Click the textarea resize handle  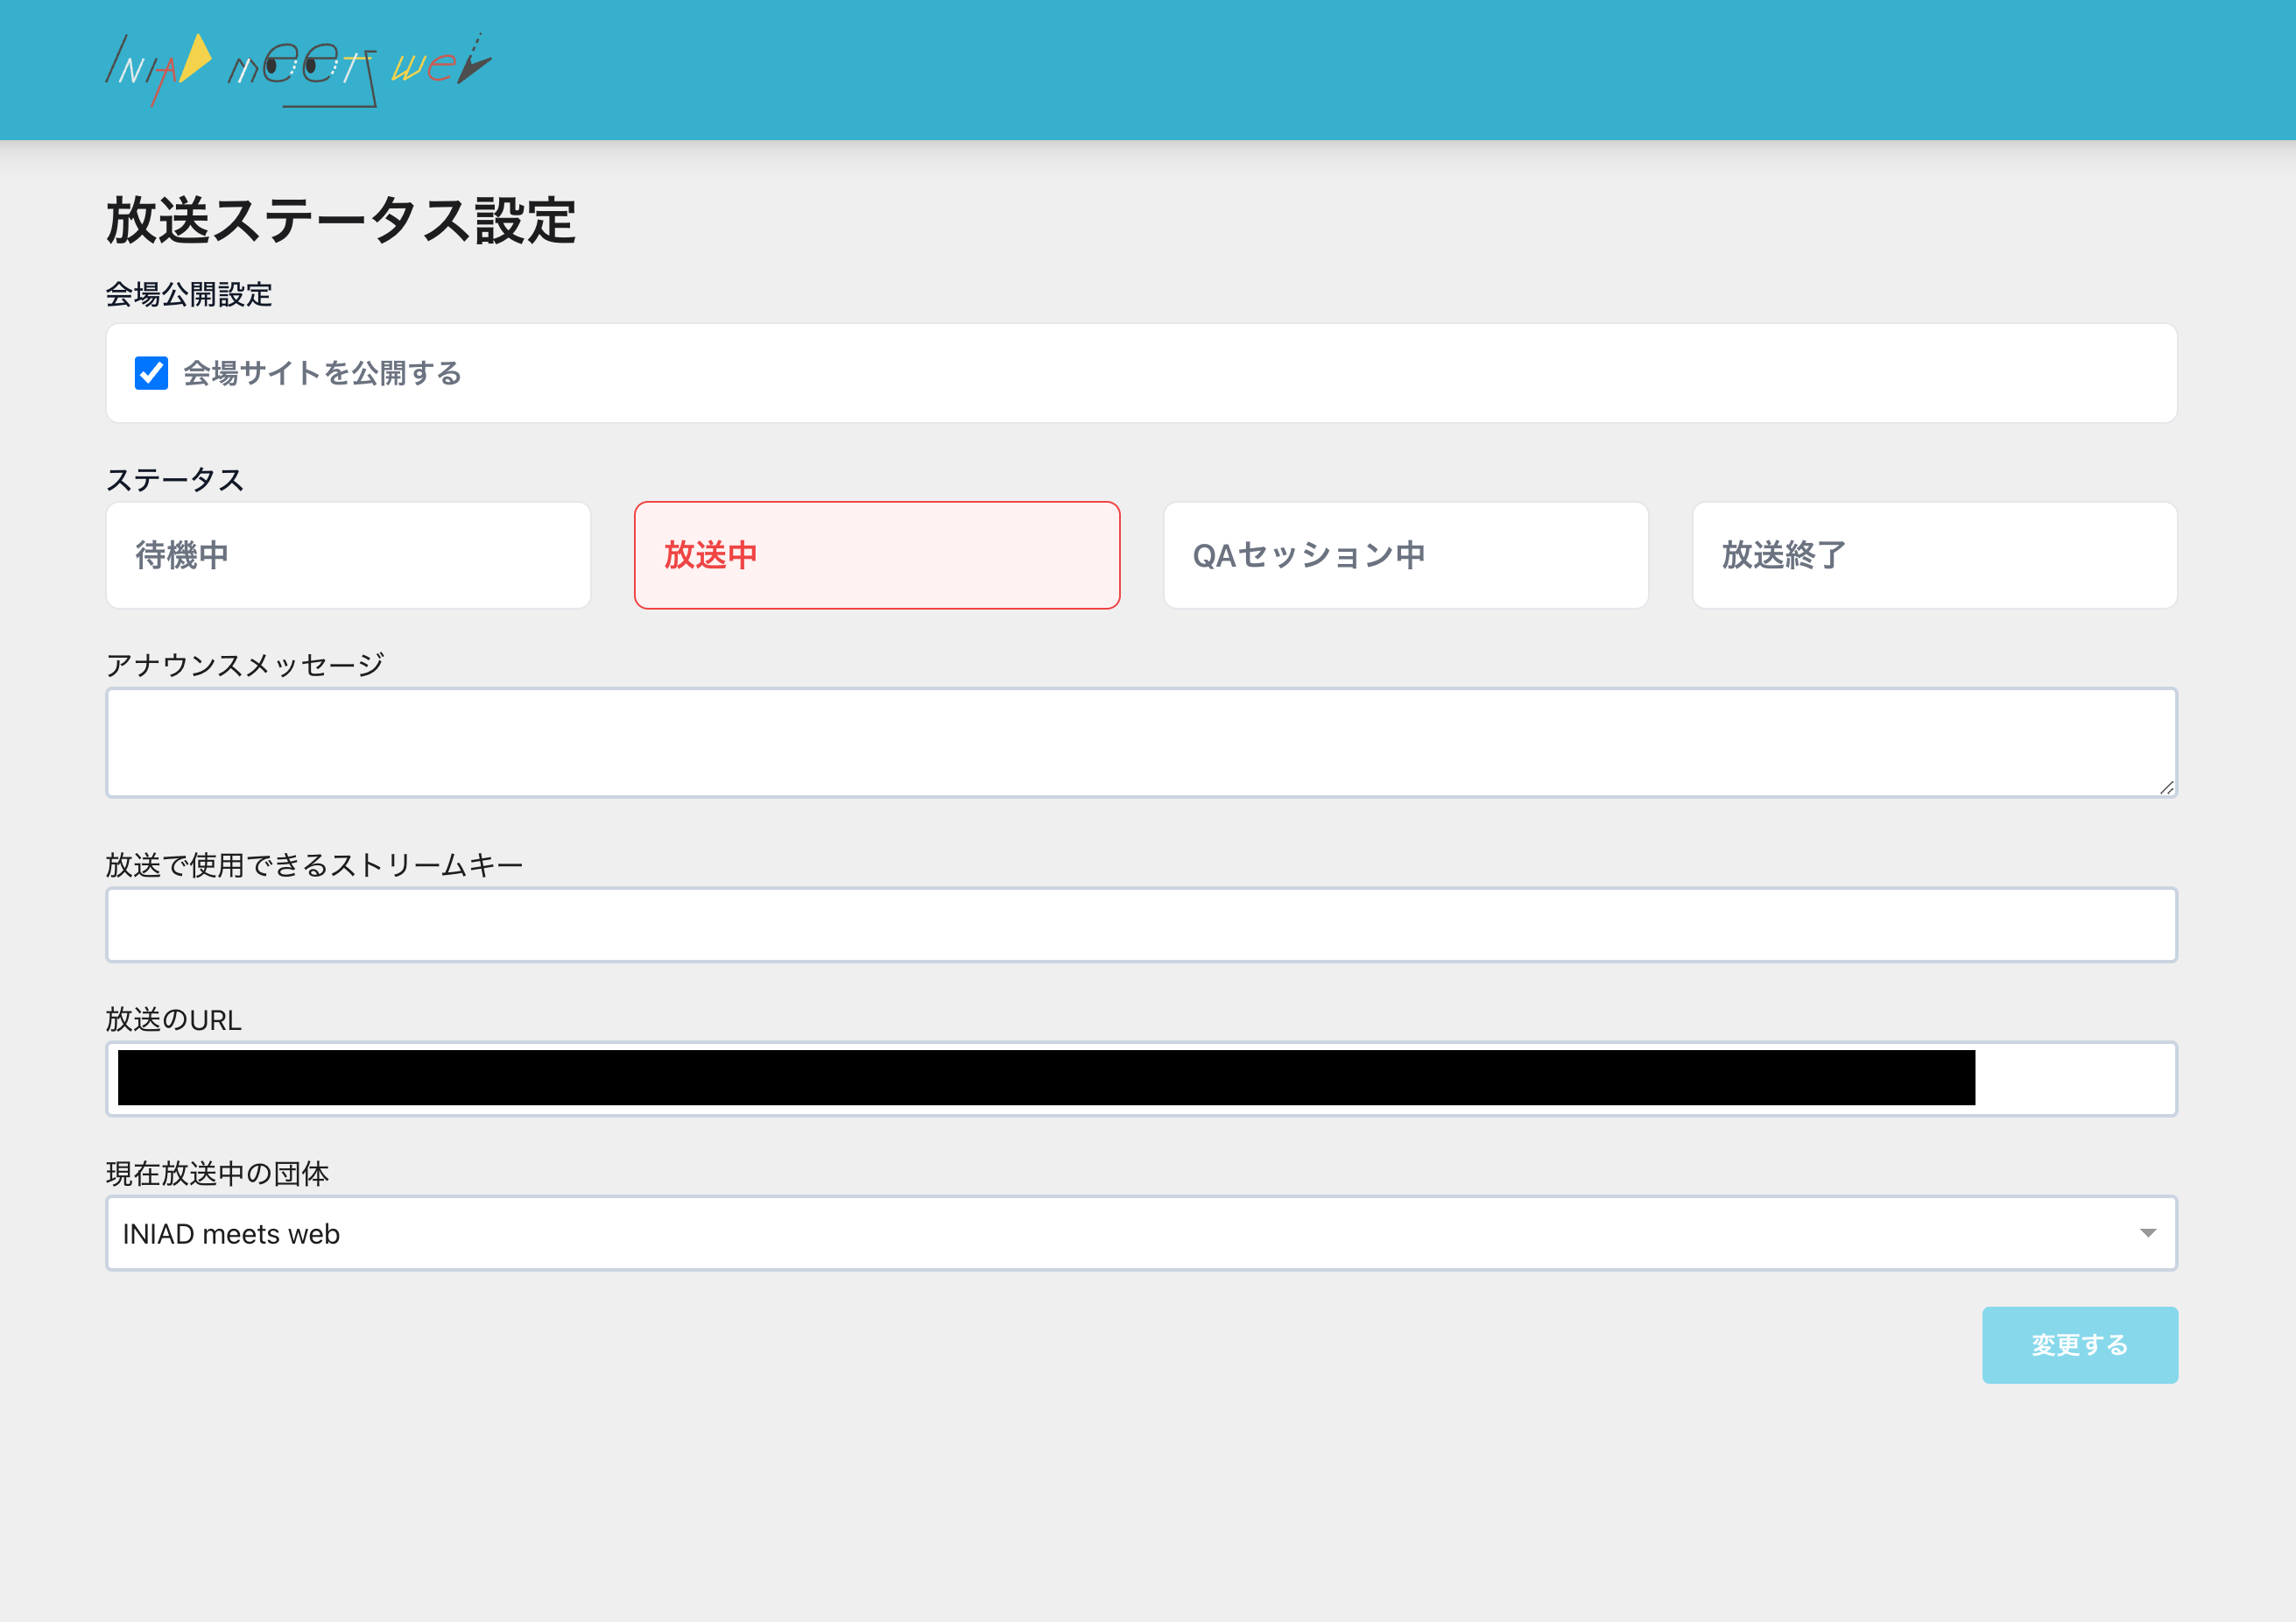point(2168,788)
